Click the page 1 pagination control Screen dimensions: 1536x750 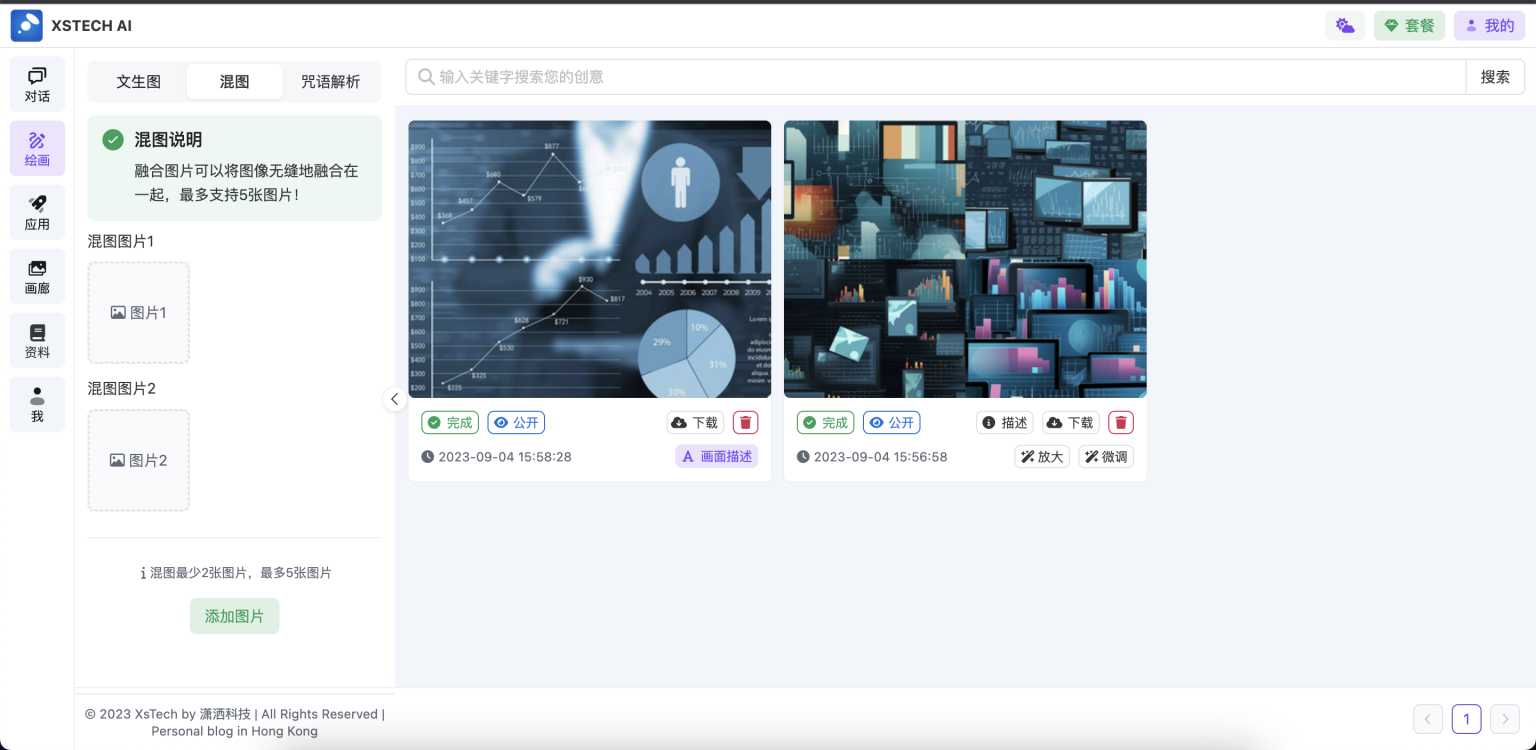click(x=1466, y=718)
